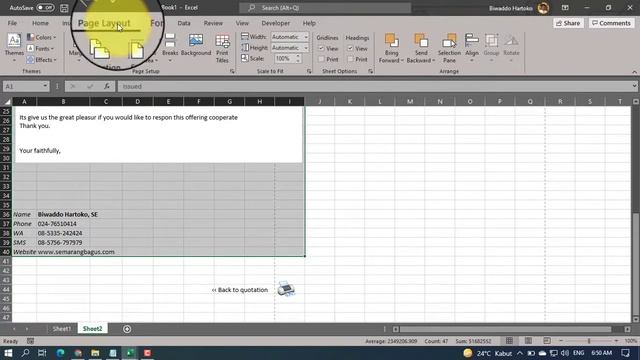The image size is (640, 360).
Task: Adjust the zoom slider
Action: [x=589, y=341]
